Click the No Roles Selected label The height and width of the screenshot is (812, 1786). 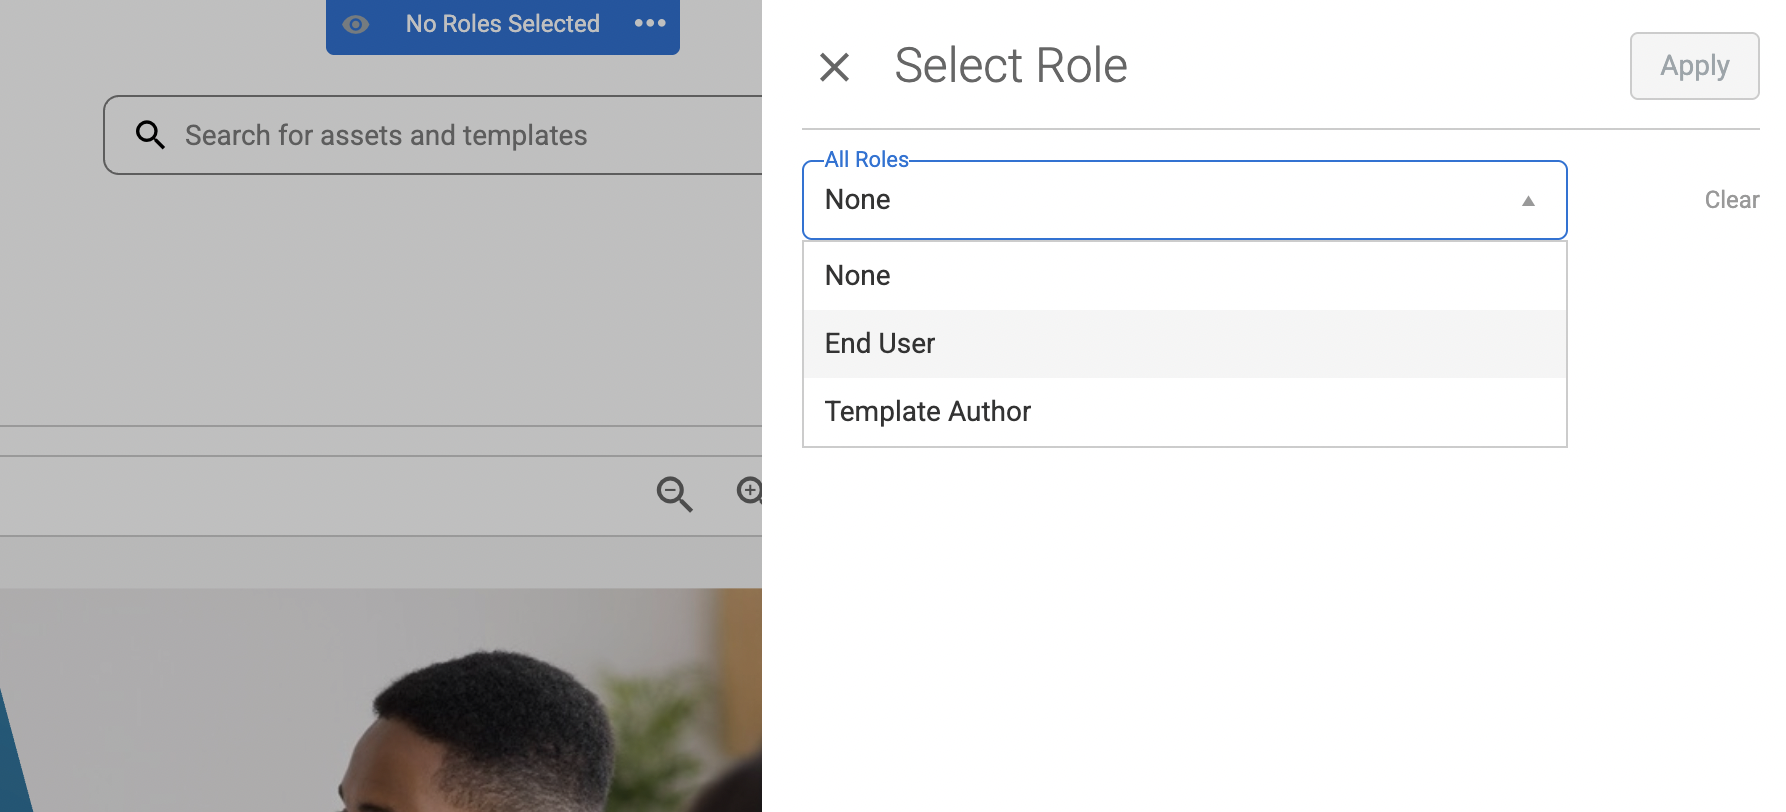pyautogui.click(x=502, y=24)
